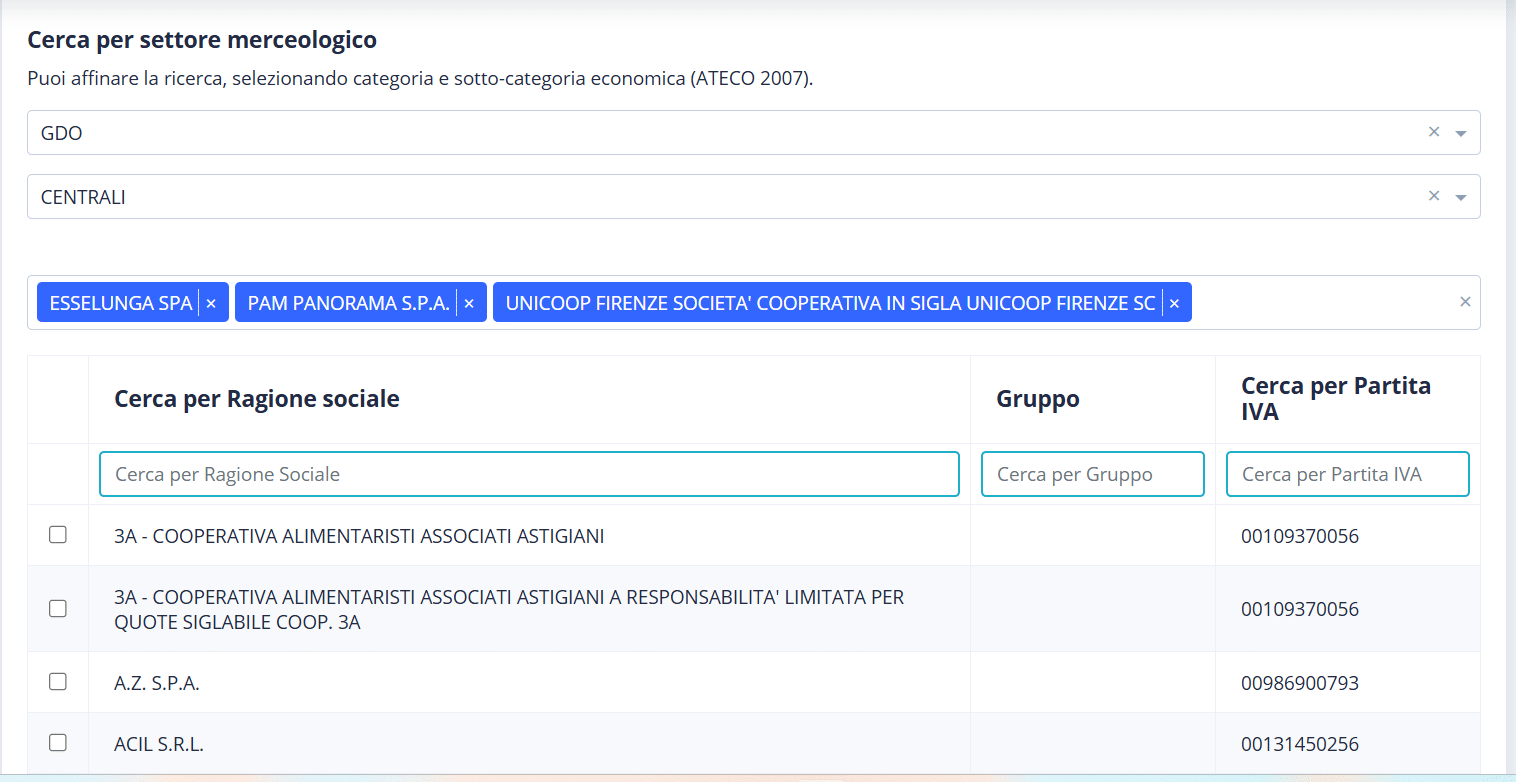Open the selected companies multi-select field
Screen dimensions: 1516x782
[x=1320, y=303]
